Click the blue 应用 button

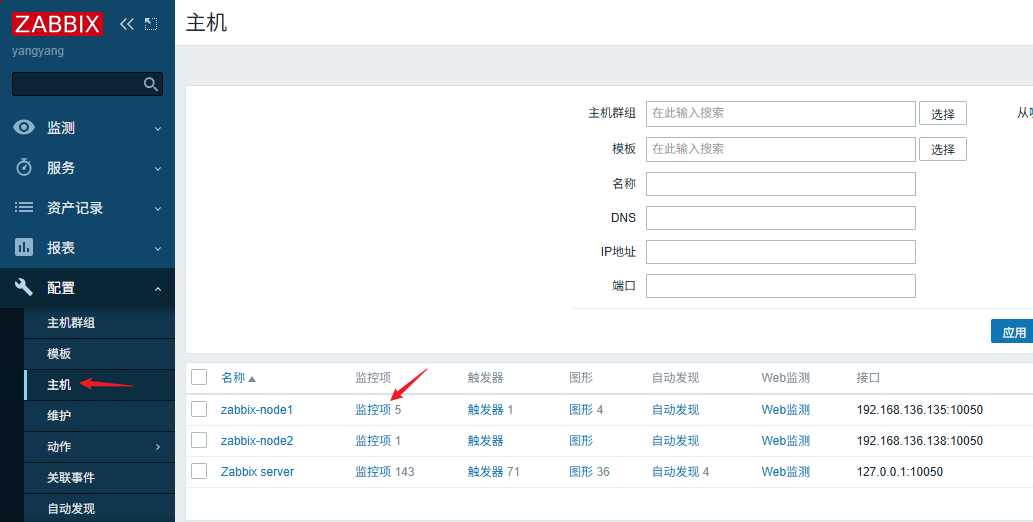tap(1013, 332)
